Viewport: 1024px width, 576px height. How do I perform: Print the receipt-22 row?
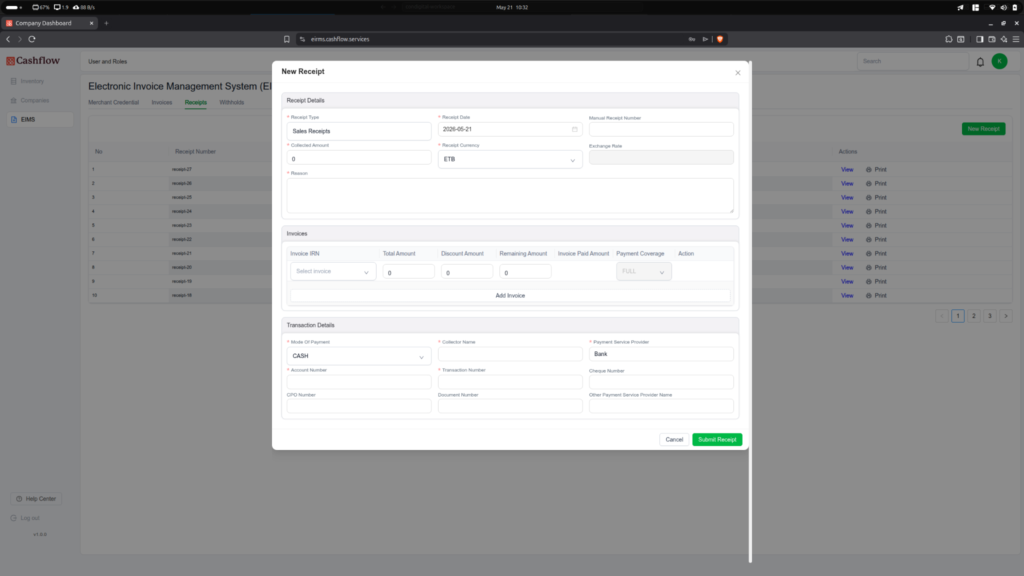(876, 240)
